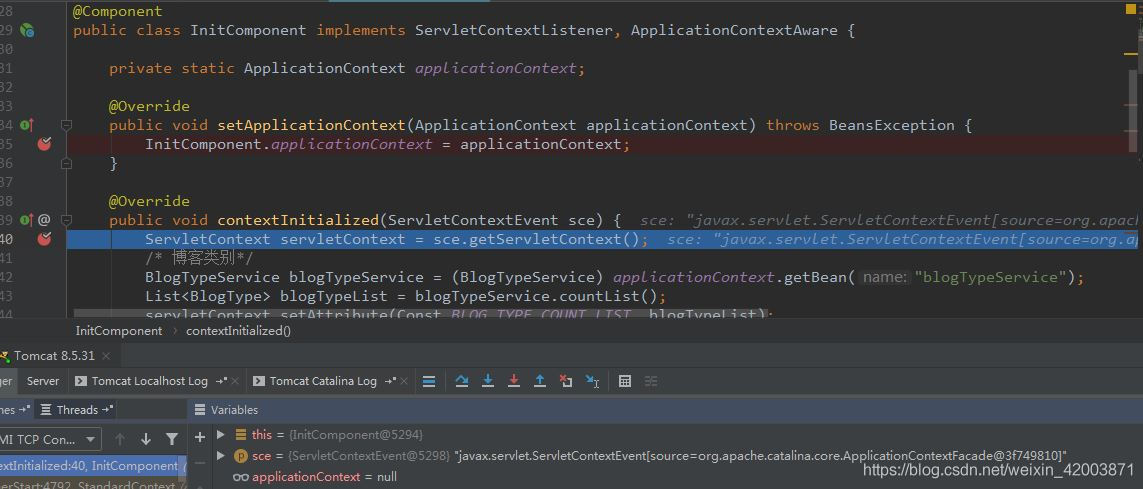Click the pin arrow on Threads tab
This screenshot has height=489, width=1143.
[x=106, y=410]
